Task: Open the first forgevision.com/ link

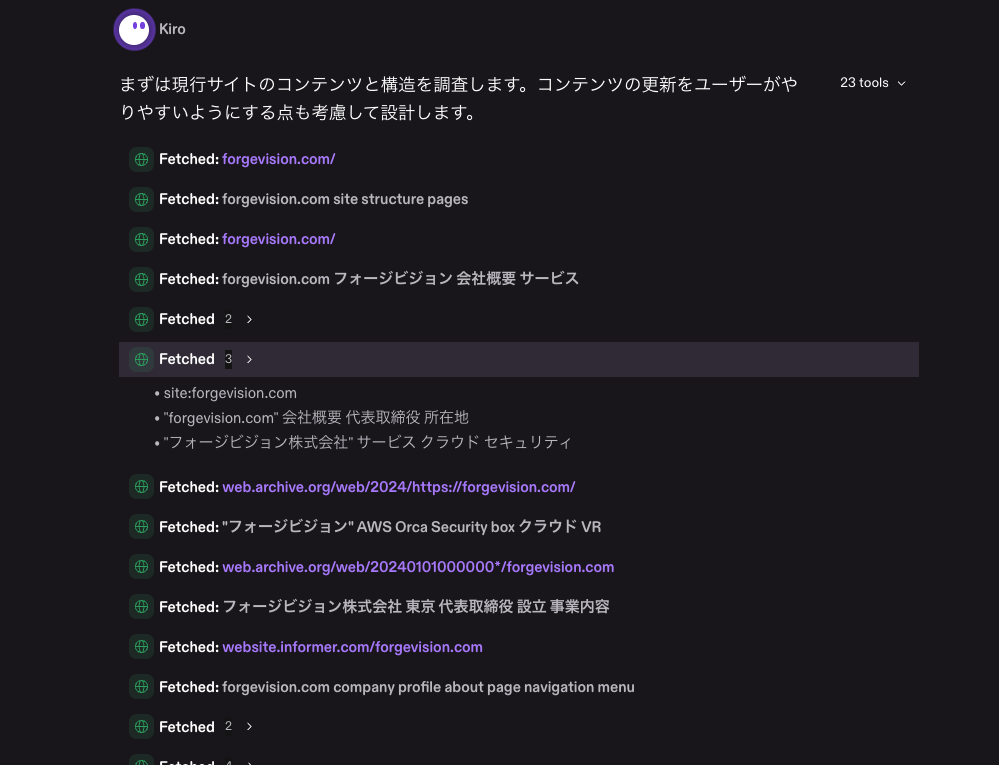Action: coord(278,159)
